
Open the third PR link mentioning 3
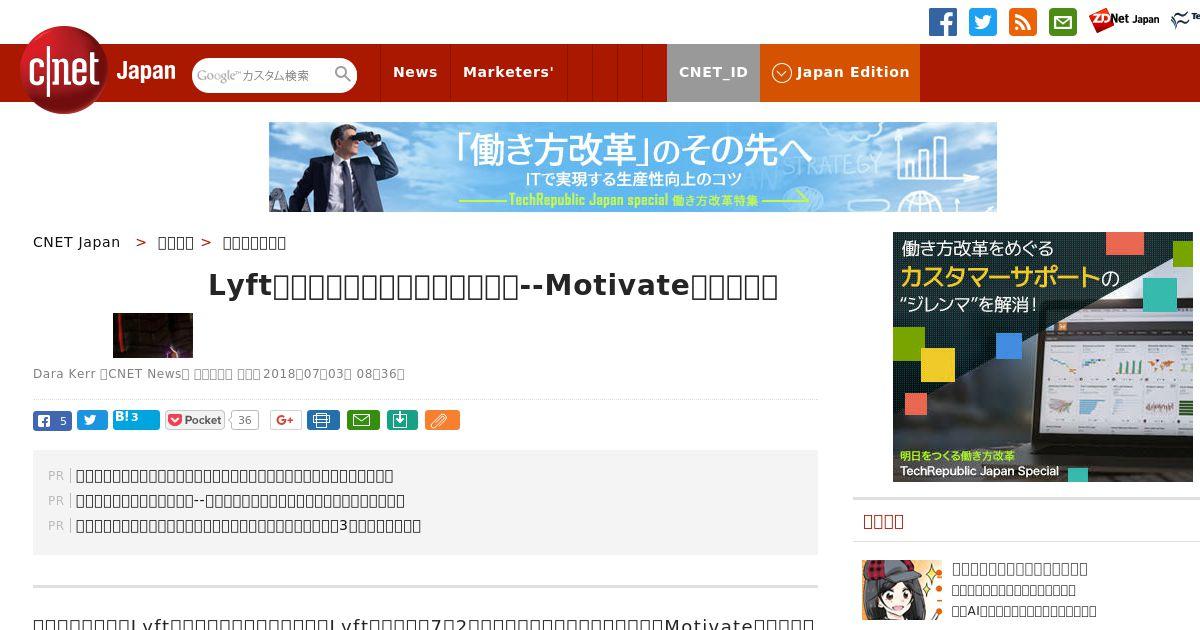tap(248, 526)
